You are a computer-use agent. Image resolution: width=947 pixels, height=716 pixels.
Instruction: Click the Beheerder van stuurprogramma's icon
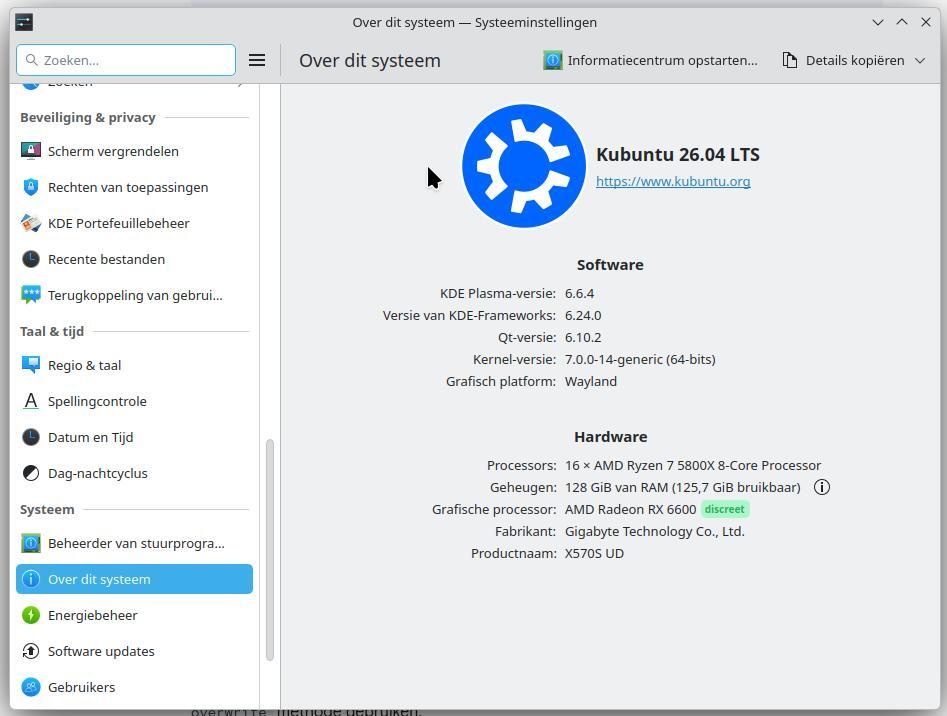31,543
